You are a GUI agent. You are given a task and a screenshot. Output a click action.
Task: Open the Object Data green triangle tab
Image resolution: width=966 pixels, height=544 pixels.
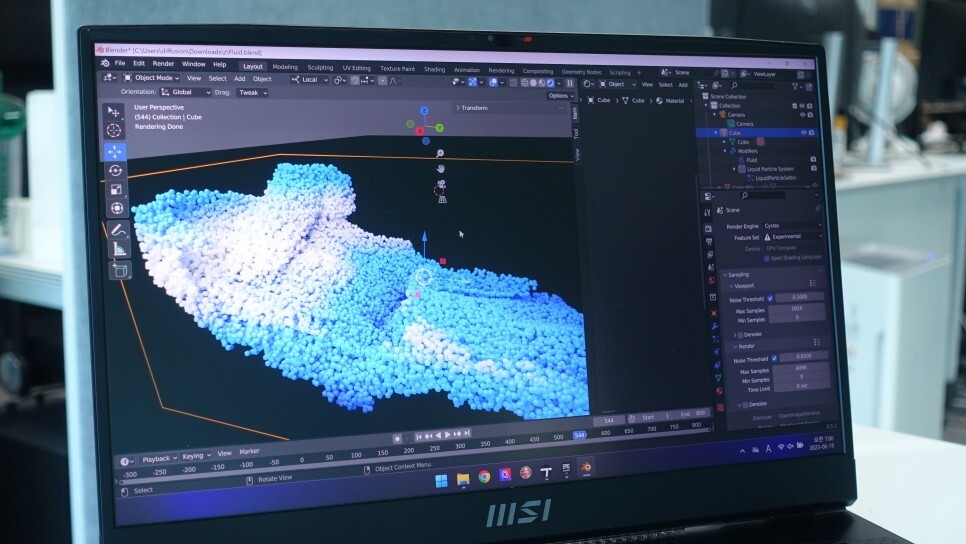tap(718, 378)
